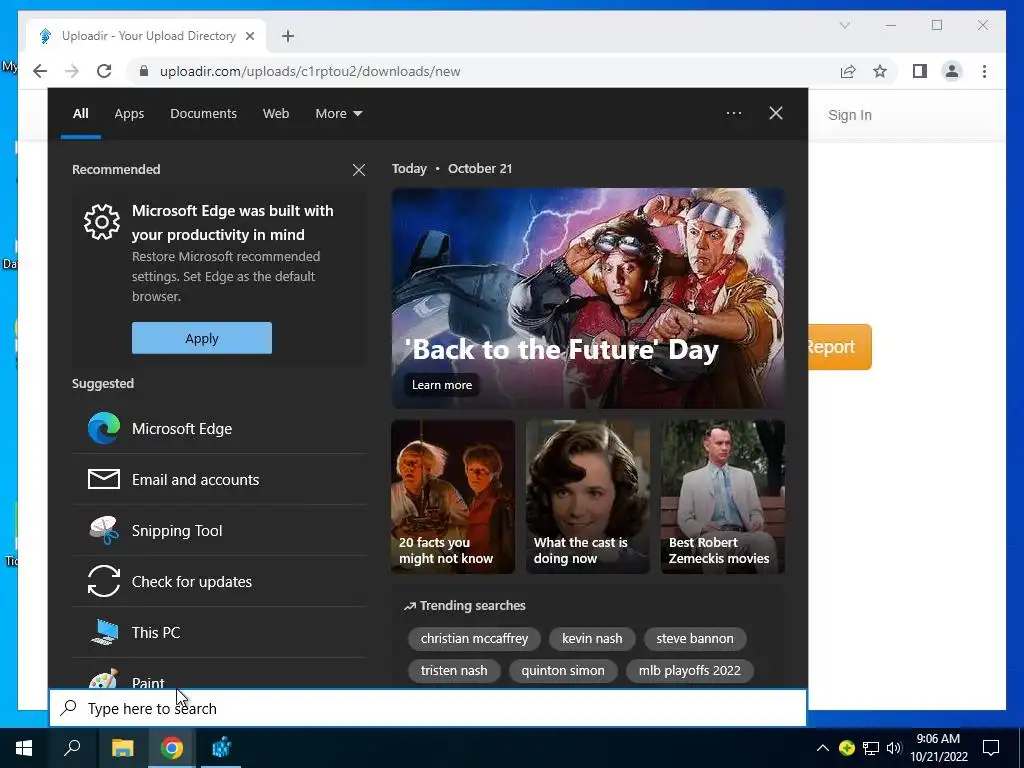
Task: Search trending 'tristen nash'
Action: pos(454,670)
